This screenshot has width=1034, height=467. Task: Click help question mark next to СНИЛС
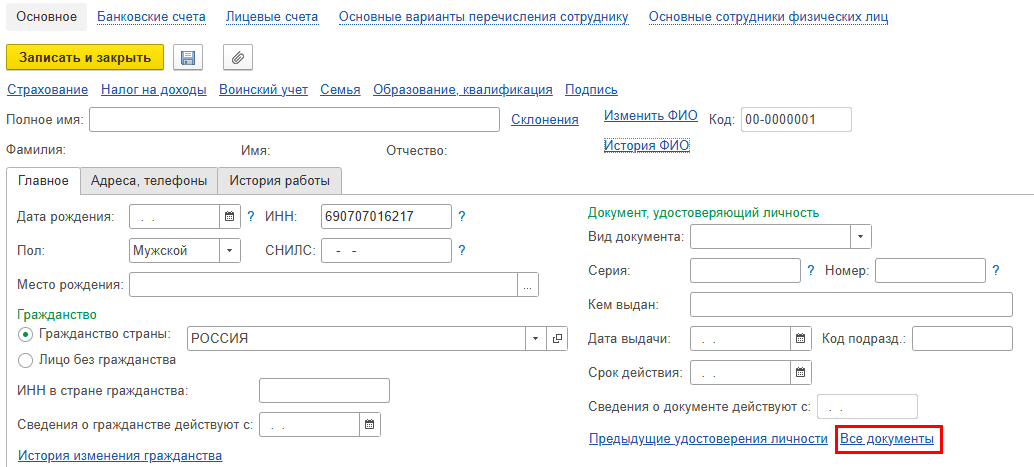[x=462, y=251]
